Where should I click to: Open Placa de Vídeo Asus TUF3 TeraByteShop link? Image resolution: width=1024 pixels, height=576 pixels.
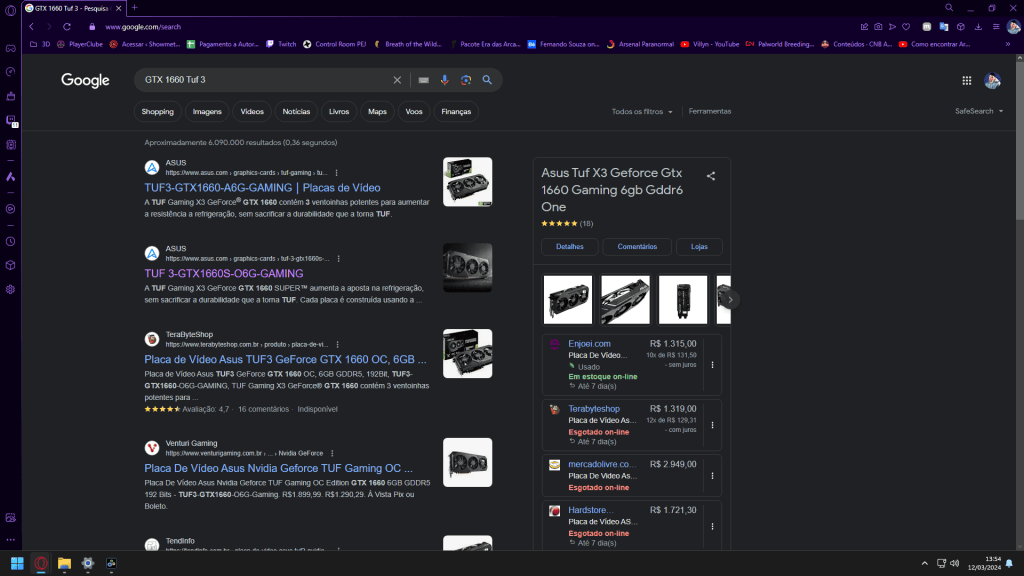pyautogui.click(x=285, y=360)
